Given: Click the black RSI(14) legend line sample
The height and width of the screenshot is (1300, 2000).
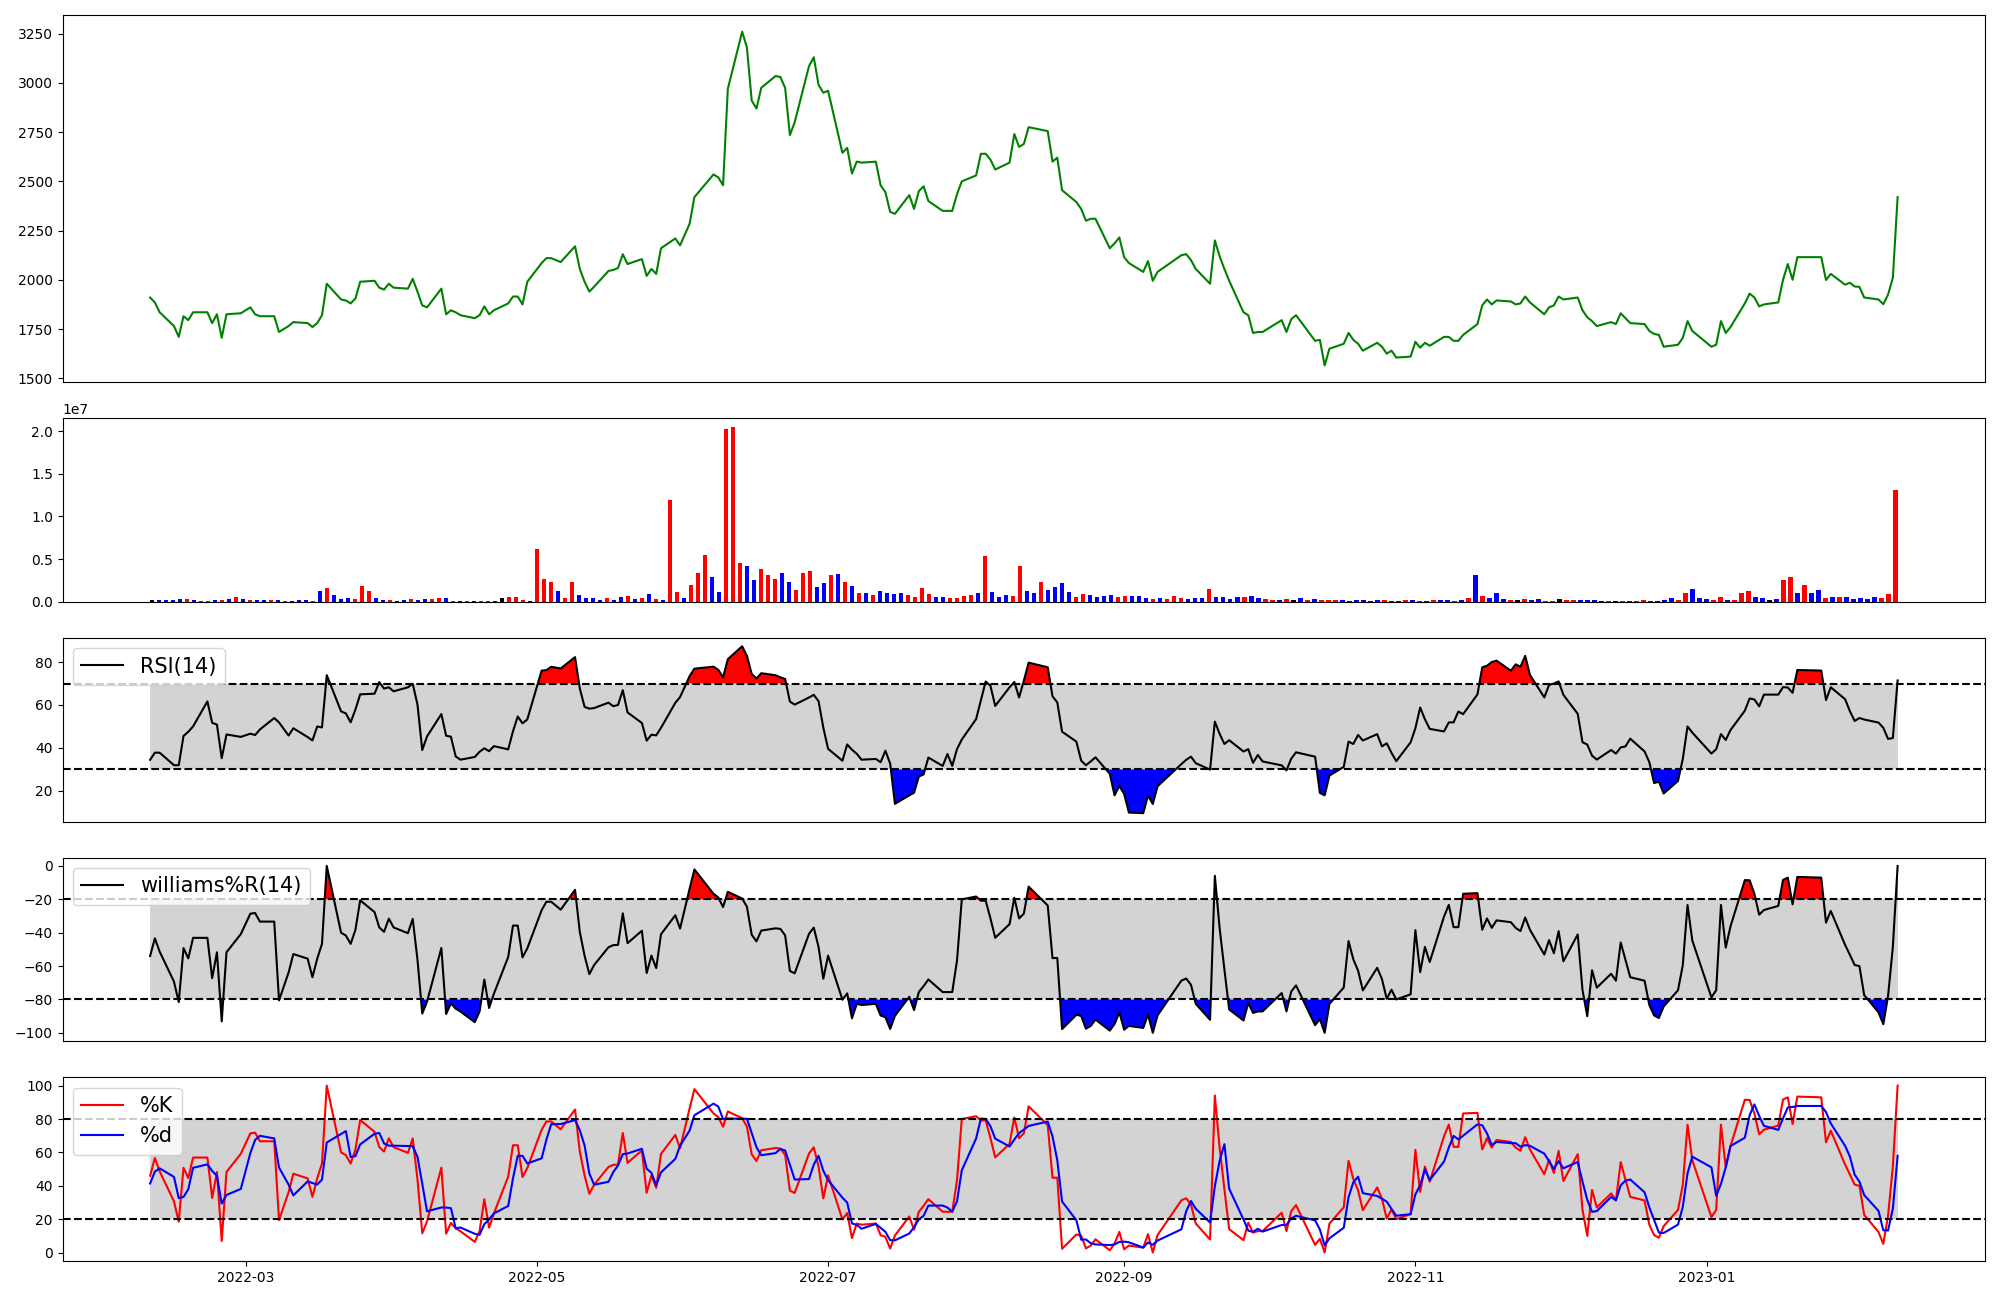Looking at the screenshot, I should (x=102, y=666).
